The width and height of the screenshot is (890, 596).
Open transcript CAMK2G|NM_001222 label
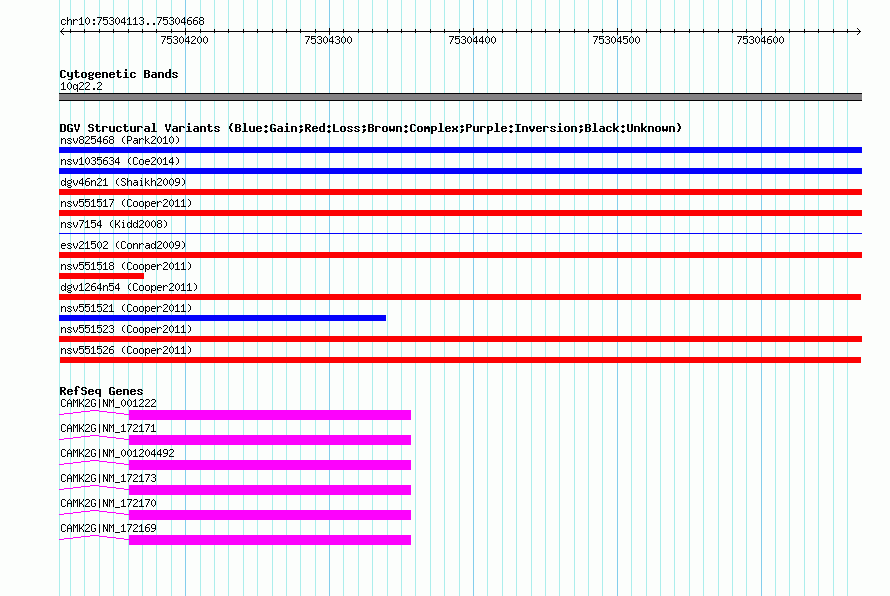tap(108, 404)
